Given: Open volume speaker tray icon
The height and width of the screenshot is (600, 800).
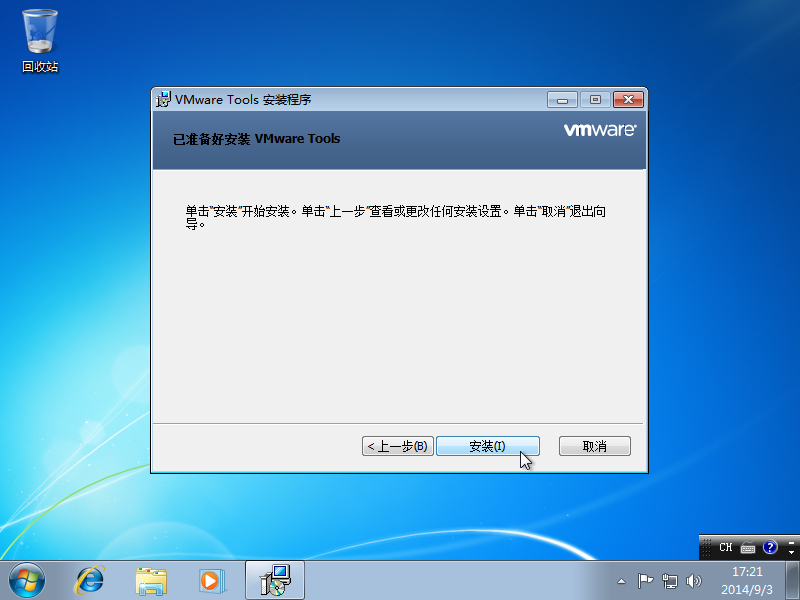Looking at the screenshot, I should click(694, 581).
